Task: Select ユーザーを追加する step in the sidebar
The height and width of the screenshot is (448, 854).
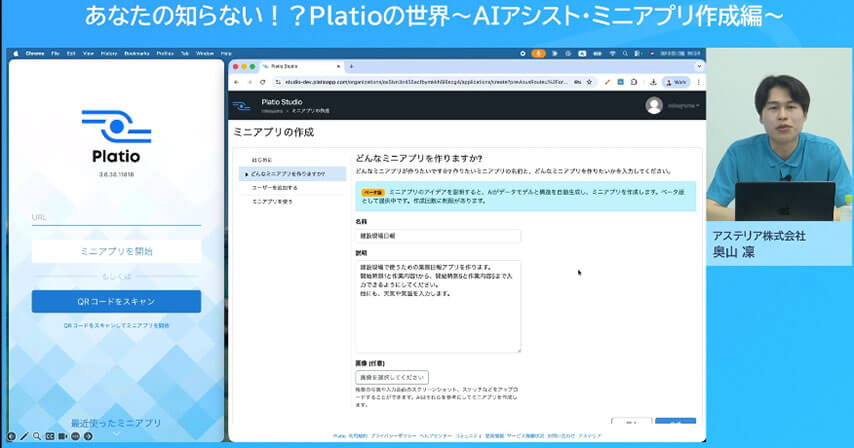Action: [x=274, y=188]
